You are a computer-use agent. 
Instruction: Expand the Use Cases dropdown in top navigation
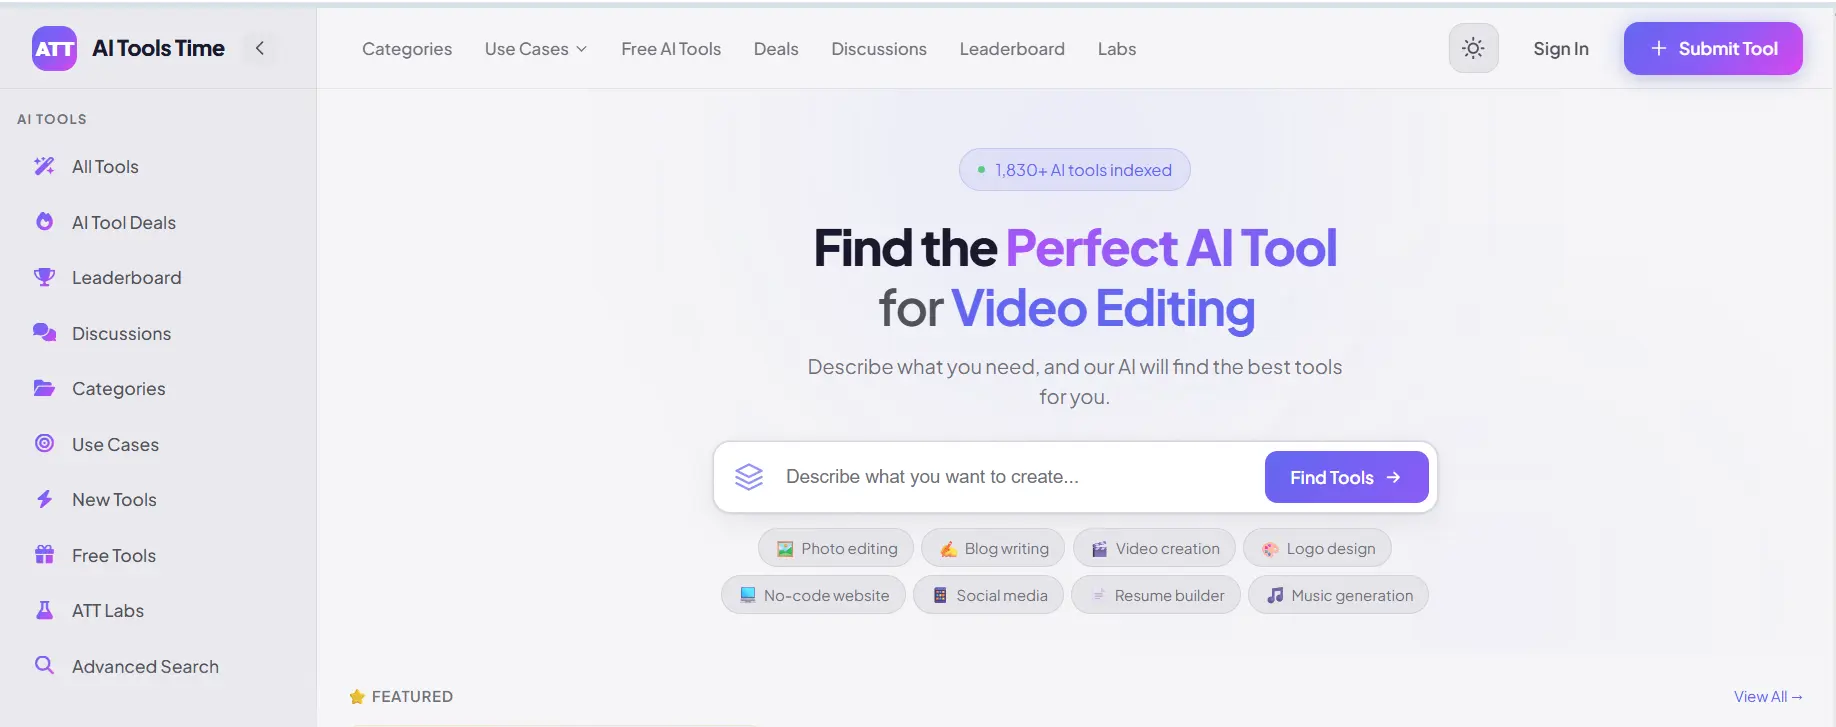click(x=536, y=49)
